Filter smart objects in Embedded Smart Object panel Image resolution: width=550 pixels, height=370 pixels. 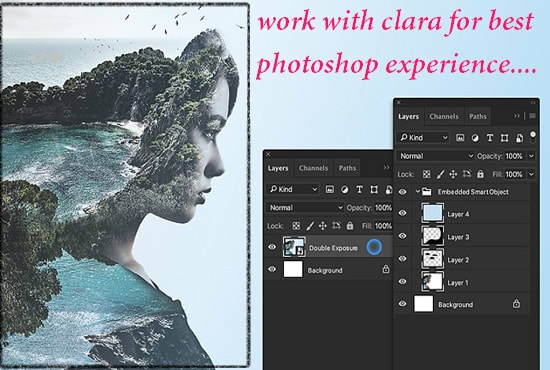519,138
